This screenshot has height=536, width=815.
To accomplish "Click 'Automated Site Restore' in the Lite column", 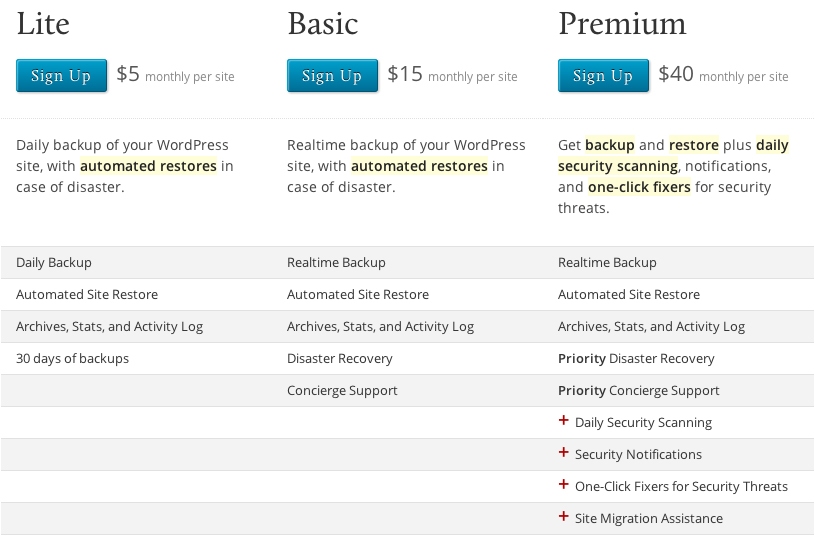I will pos(87,295).
